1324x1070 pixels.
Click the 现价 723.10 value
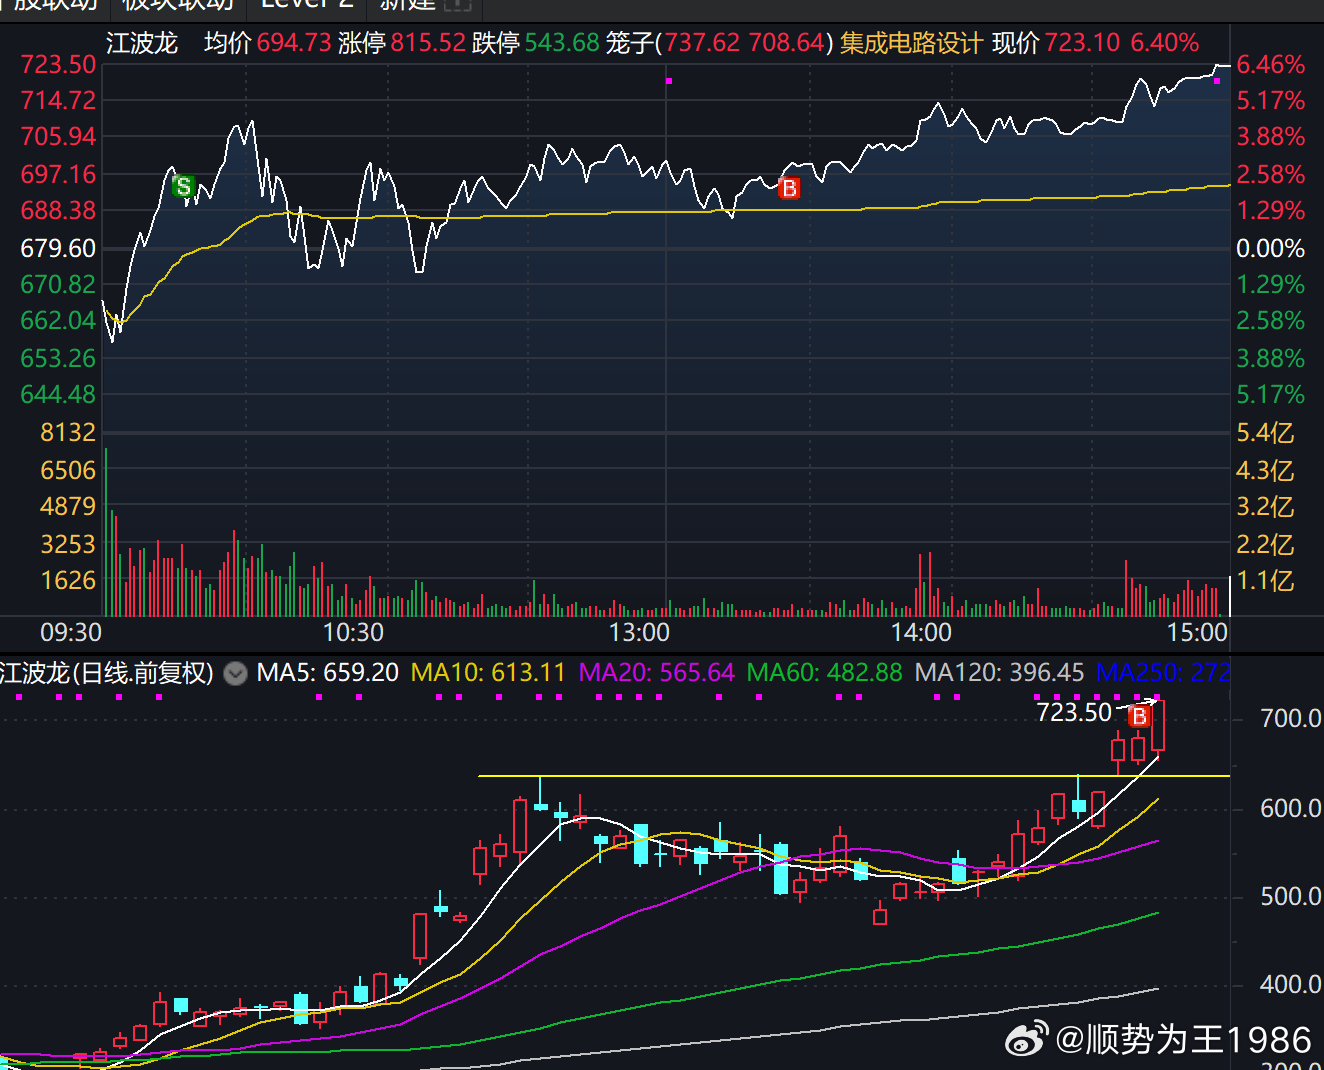point(1056,43)
